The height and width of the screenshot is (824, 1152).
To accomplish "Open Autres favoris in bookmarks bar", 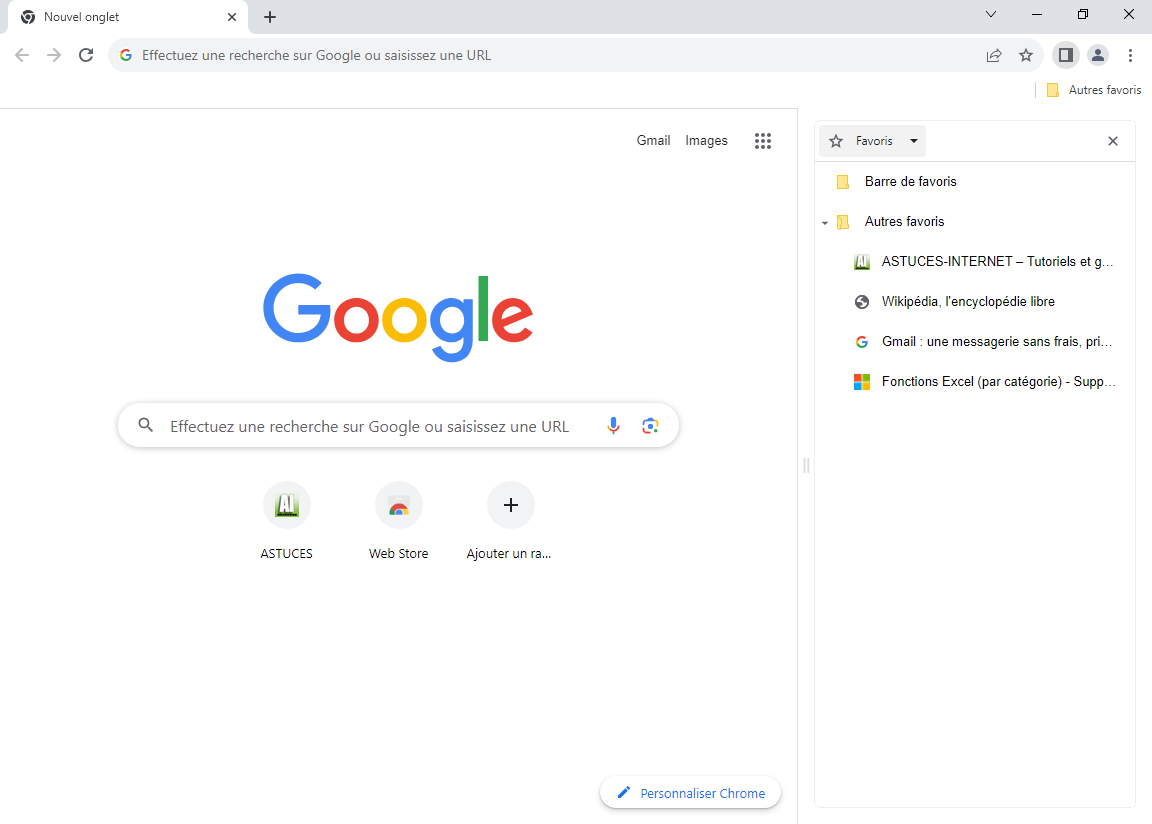I will [1094, 90].
